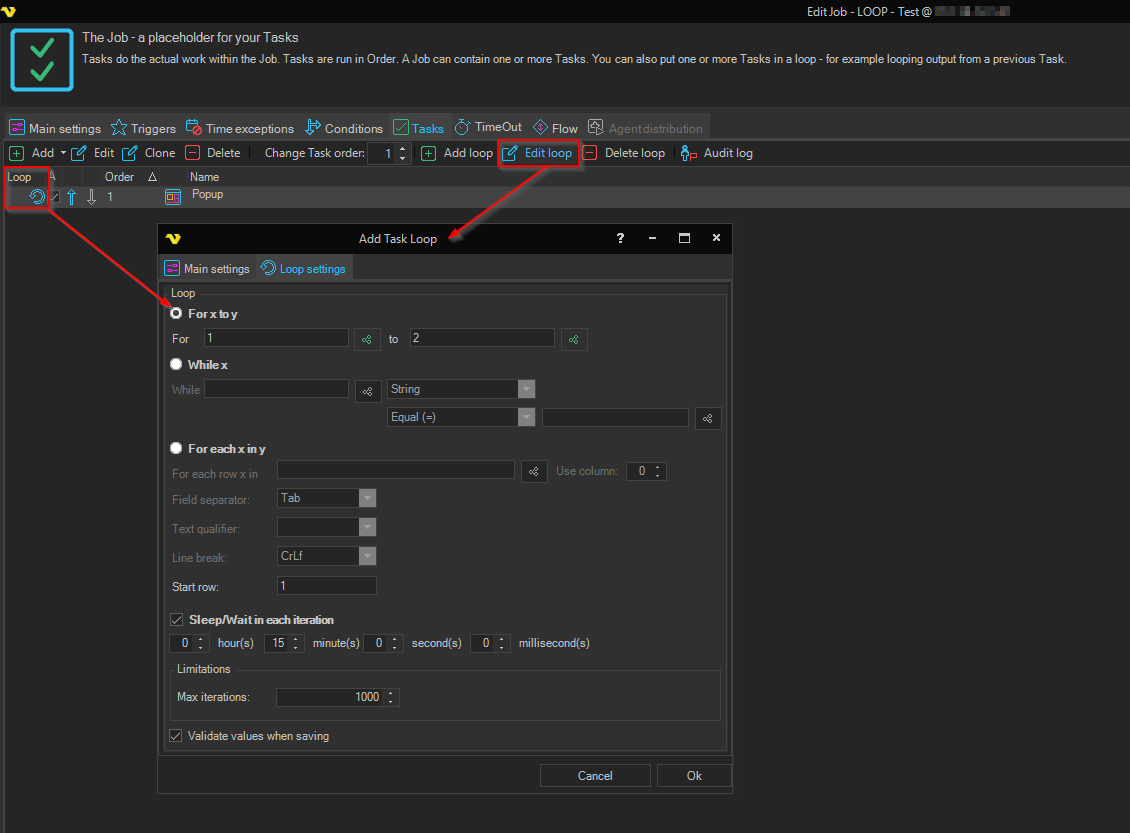Click the move task down arrow
This screenshot has height=833, width=1130.
tap(91, 197)
